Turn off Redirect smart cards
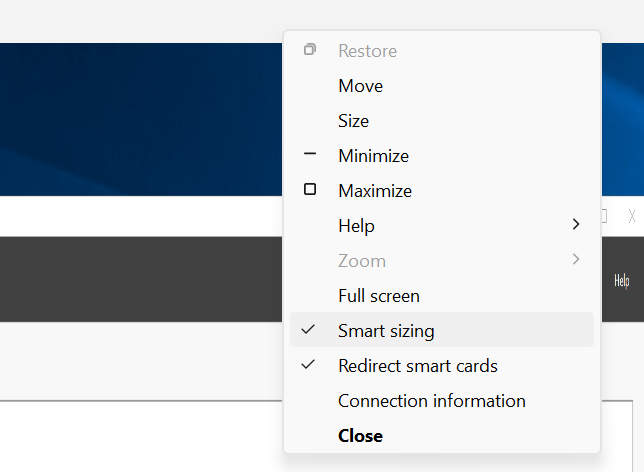 (x=442, y=365)
